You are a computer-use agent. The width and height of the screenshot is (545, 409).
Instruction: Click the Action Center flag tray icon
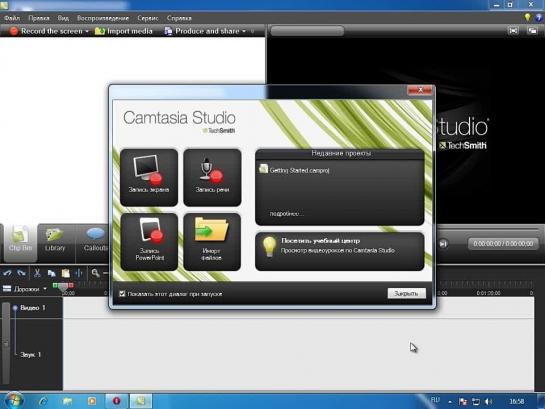click(x=463, y=402)
